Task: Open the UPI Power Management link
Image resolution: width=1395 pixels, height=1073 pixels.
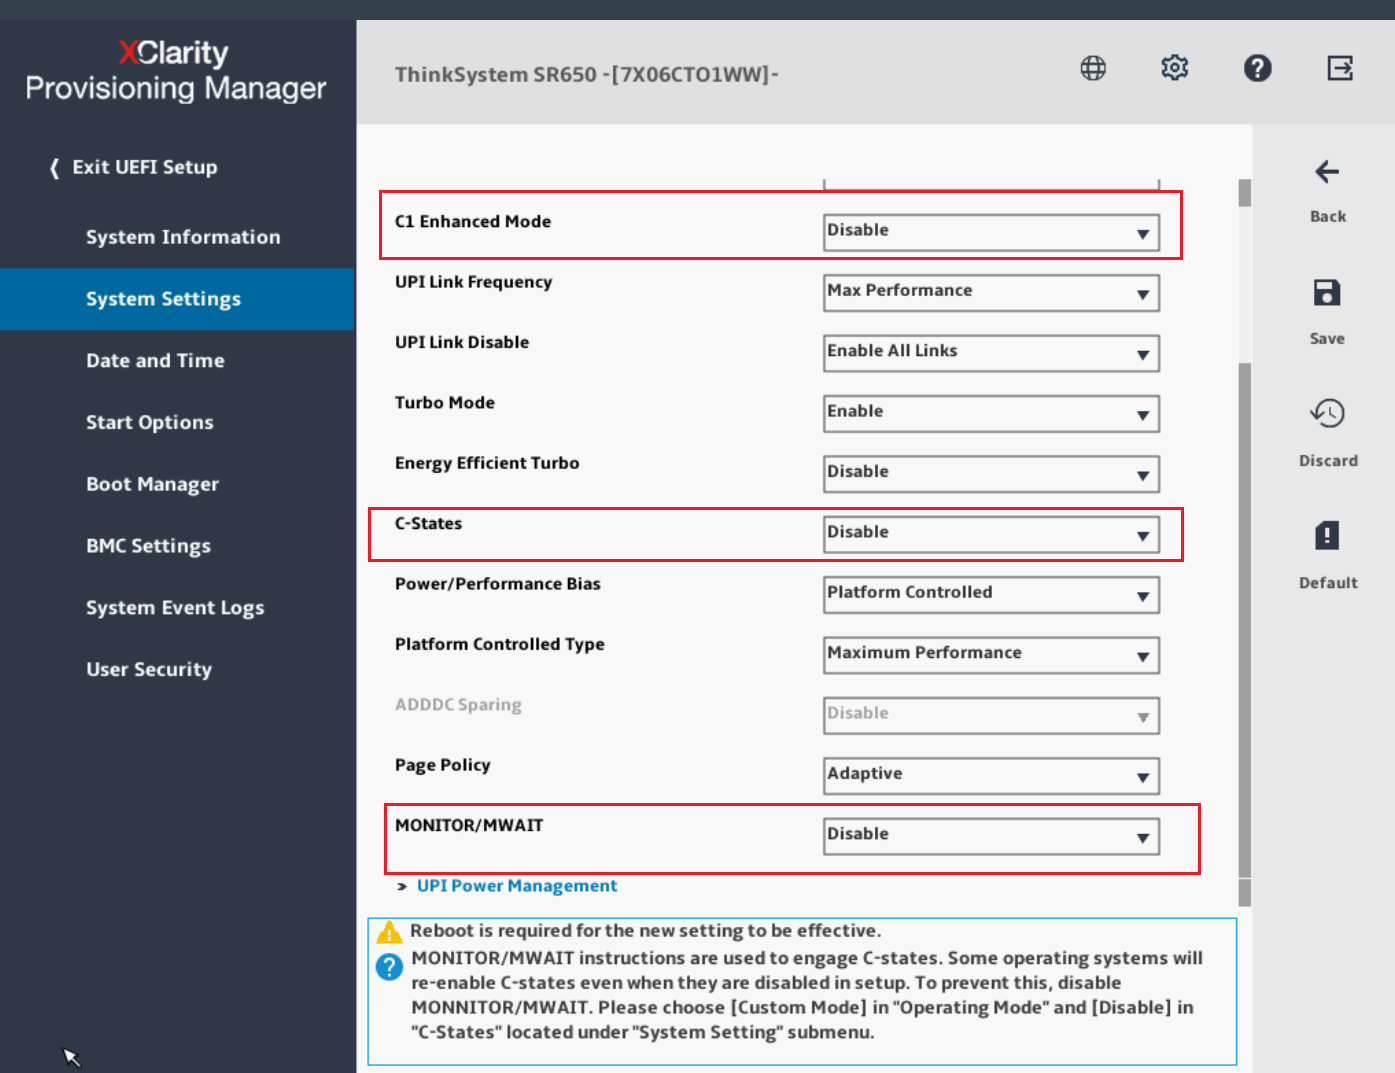Action: point(517,886)
